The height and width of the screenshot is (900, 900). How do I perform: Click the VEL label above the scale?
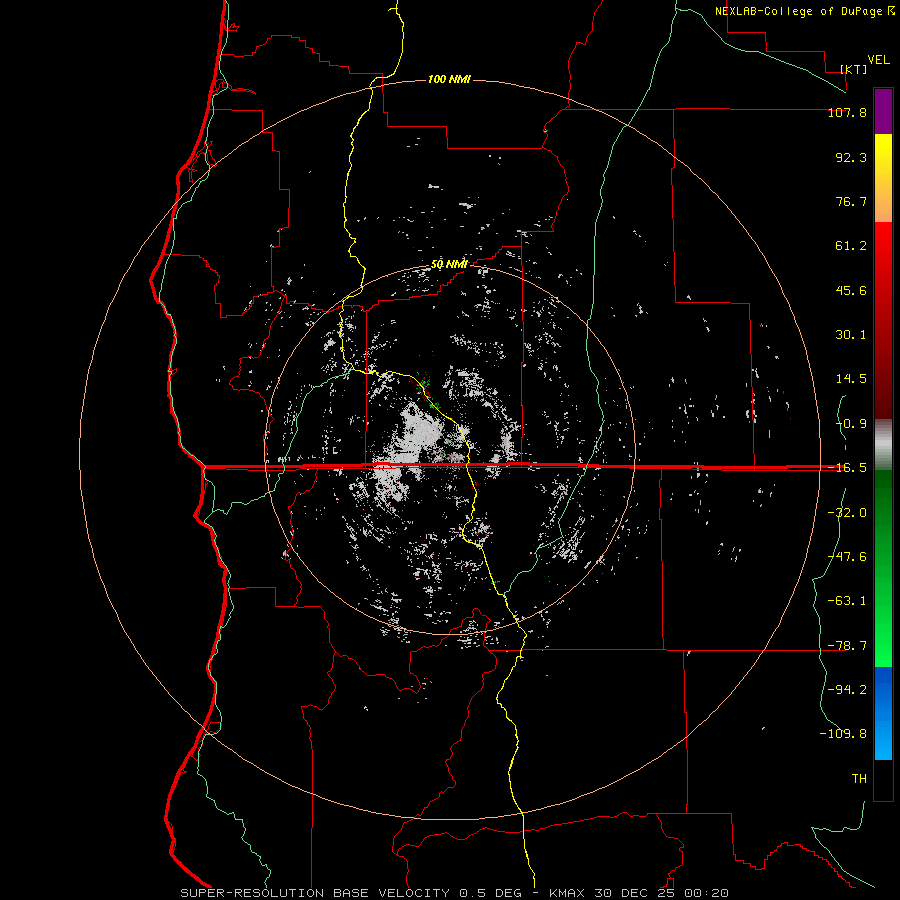[878, 60]
